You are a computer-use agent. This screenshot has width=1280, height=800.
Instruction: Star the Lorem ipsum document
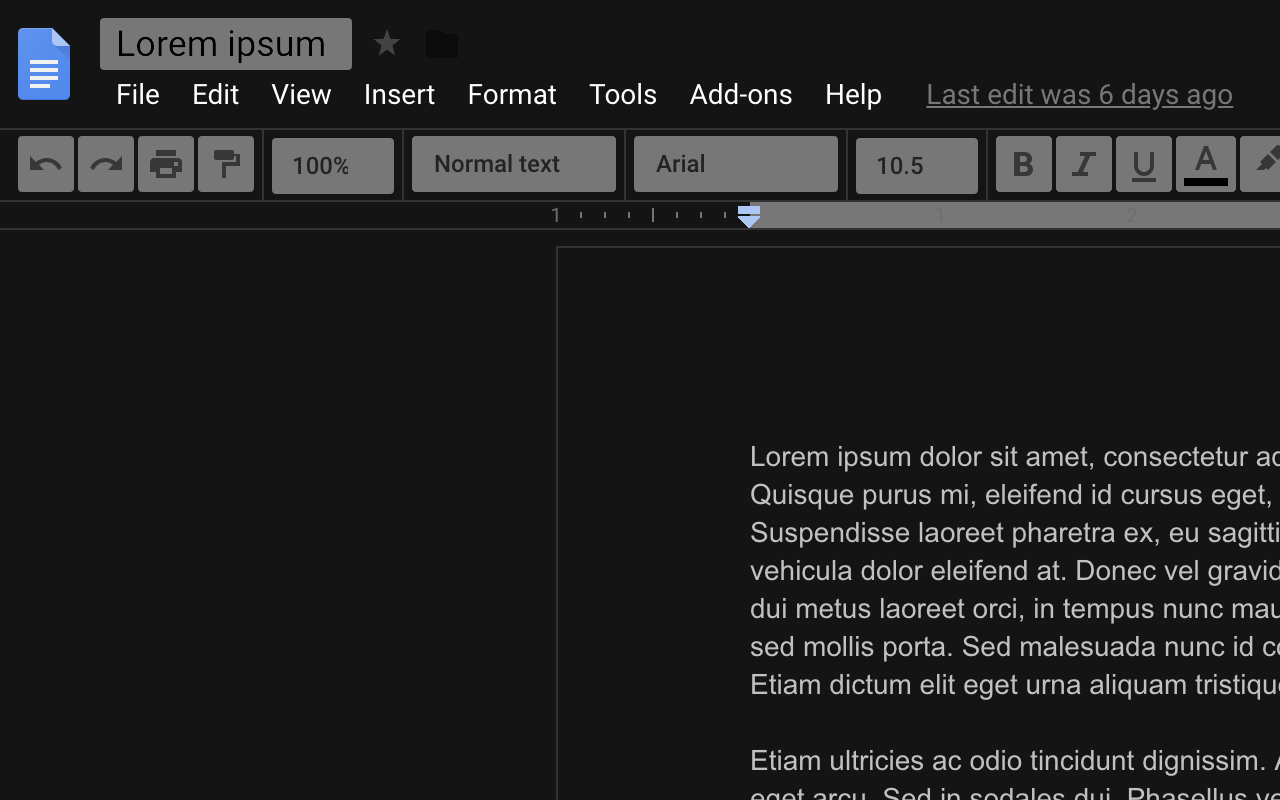pos(387,43)
